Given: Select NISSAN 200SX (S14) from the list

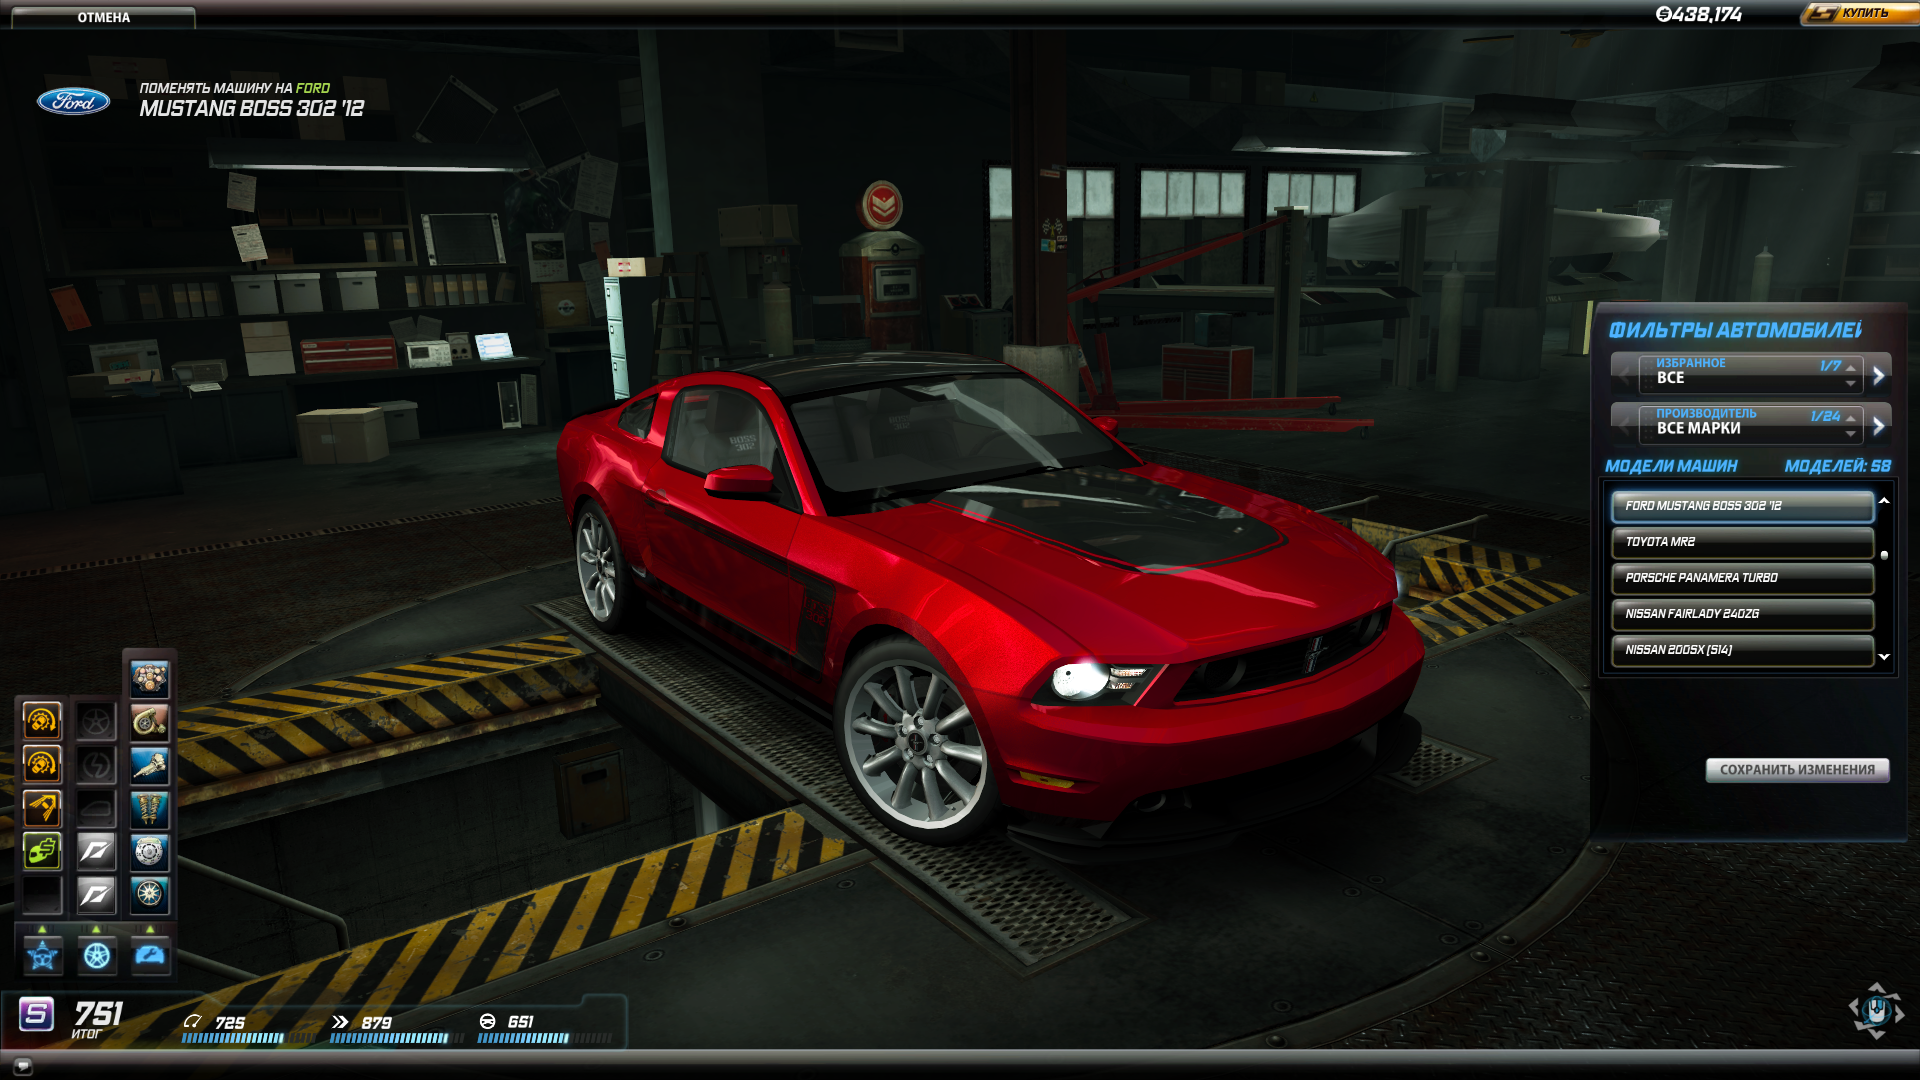Looking at the screenshot, I should (x=1743, y=650).
